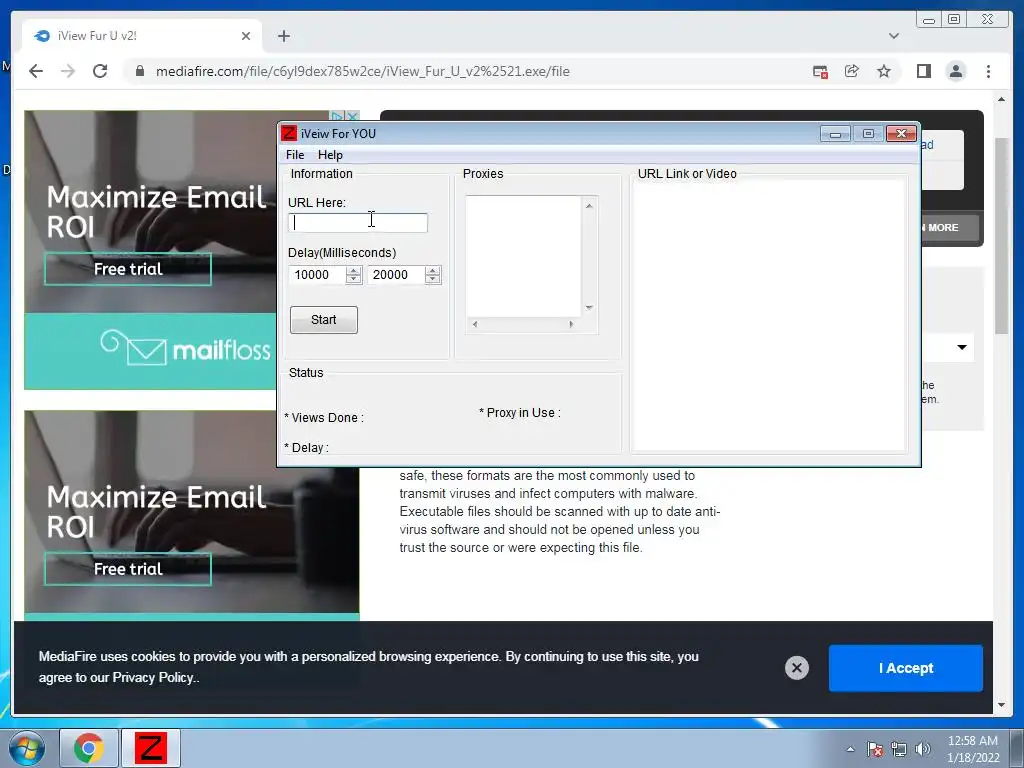Expand the dropdown arrow on MediaFire page
This screenshot has width=1024, height=768.
pyautogui.click(x=962, y=347)
